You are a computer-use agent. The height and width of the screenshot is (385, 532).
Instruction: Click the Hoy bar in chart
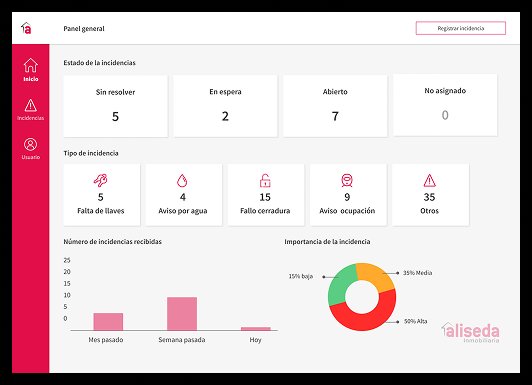pos(256,329)
